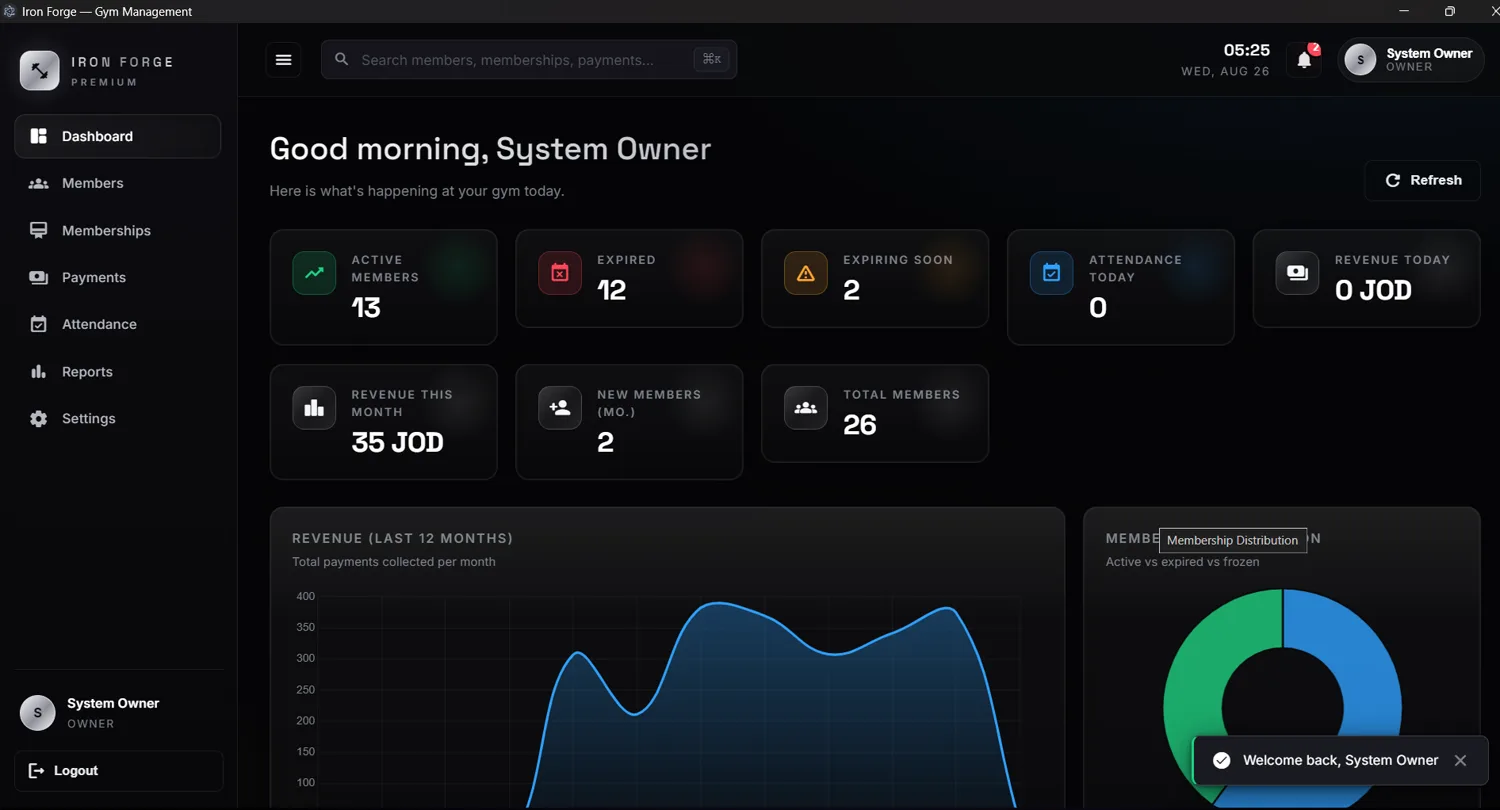1500x810 pixels.
Task: Click the Revenue (Last 12 Months) title
Action: point(402,539)
